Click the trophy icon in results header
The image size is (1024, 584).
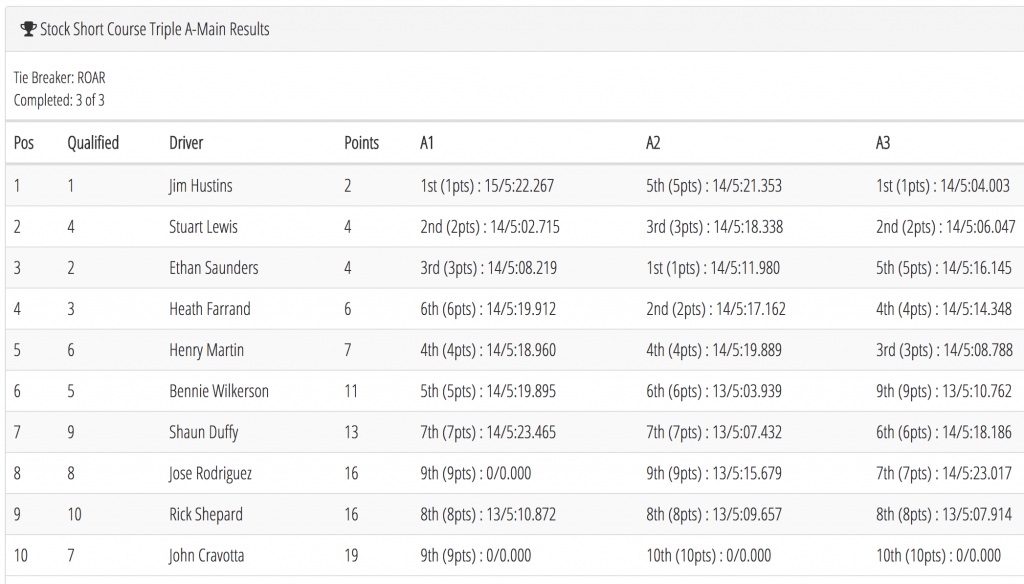point(28,29)
